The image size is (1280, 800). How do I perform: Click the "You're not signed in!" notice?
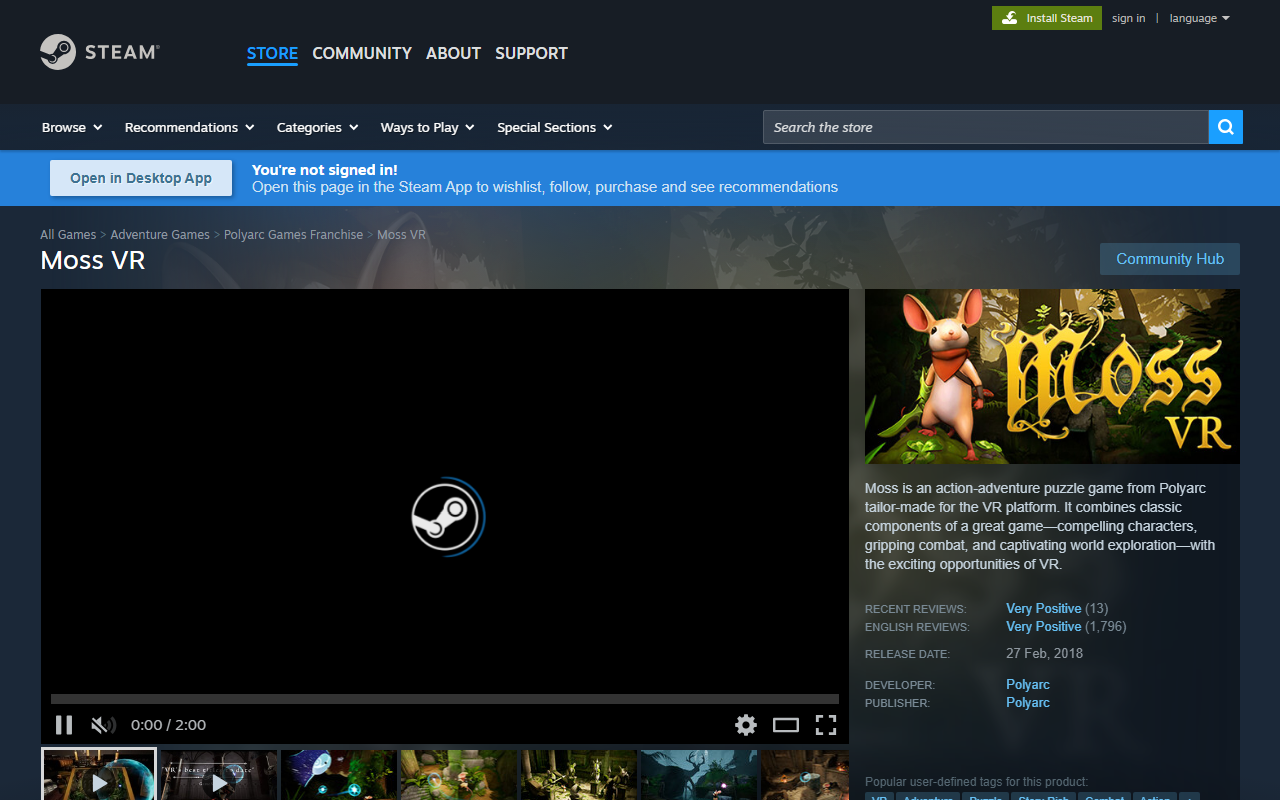pos(325,170)
